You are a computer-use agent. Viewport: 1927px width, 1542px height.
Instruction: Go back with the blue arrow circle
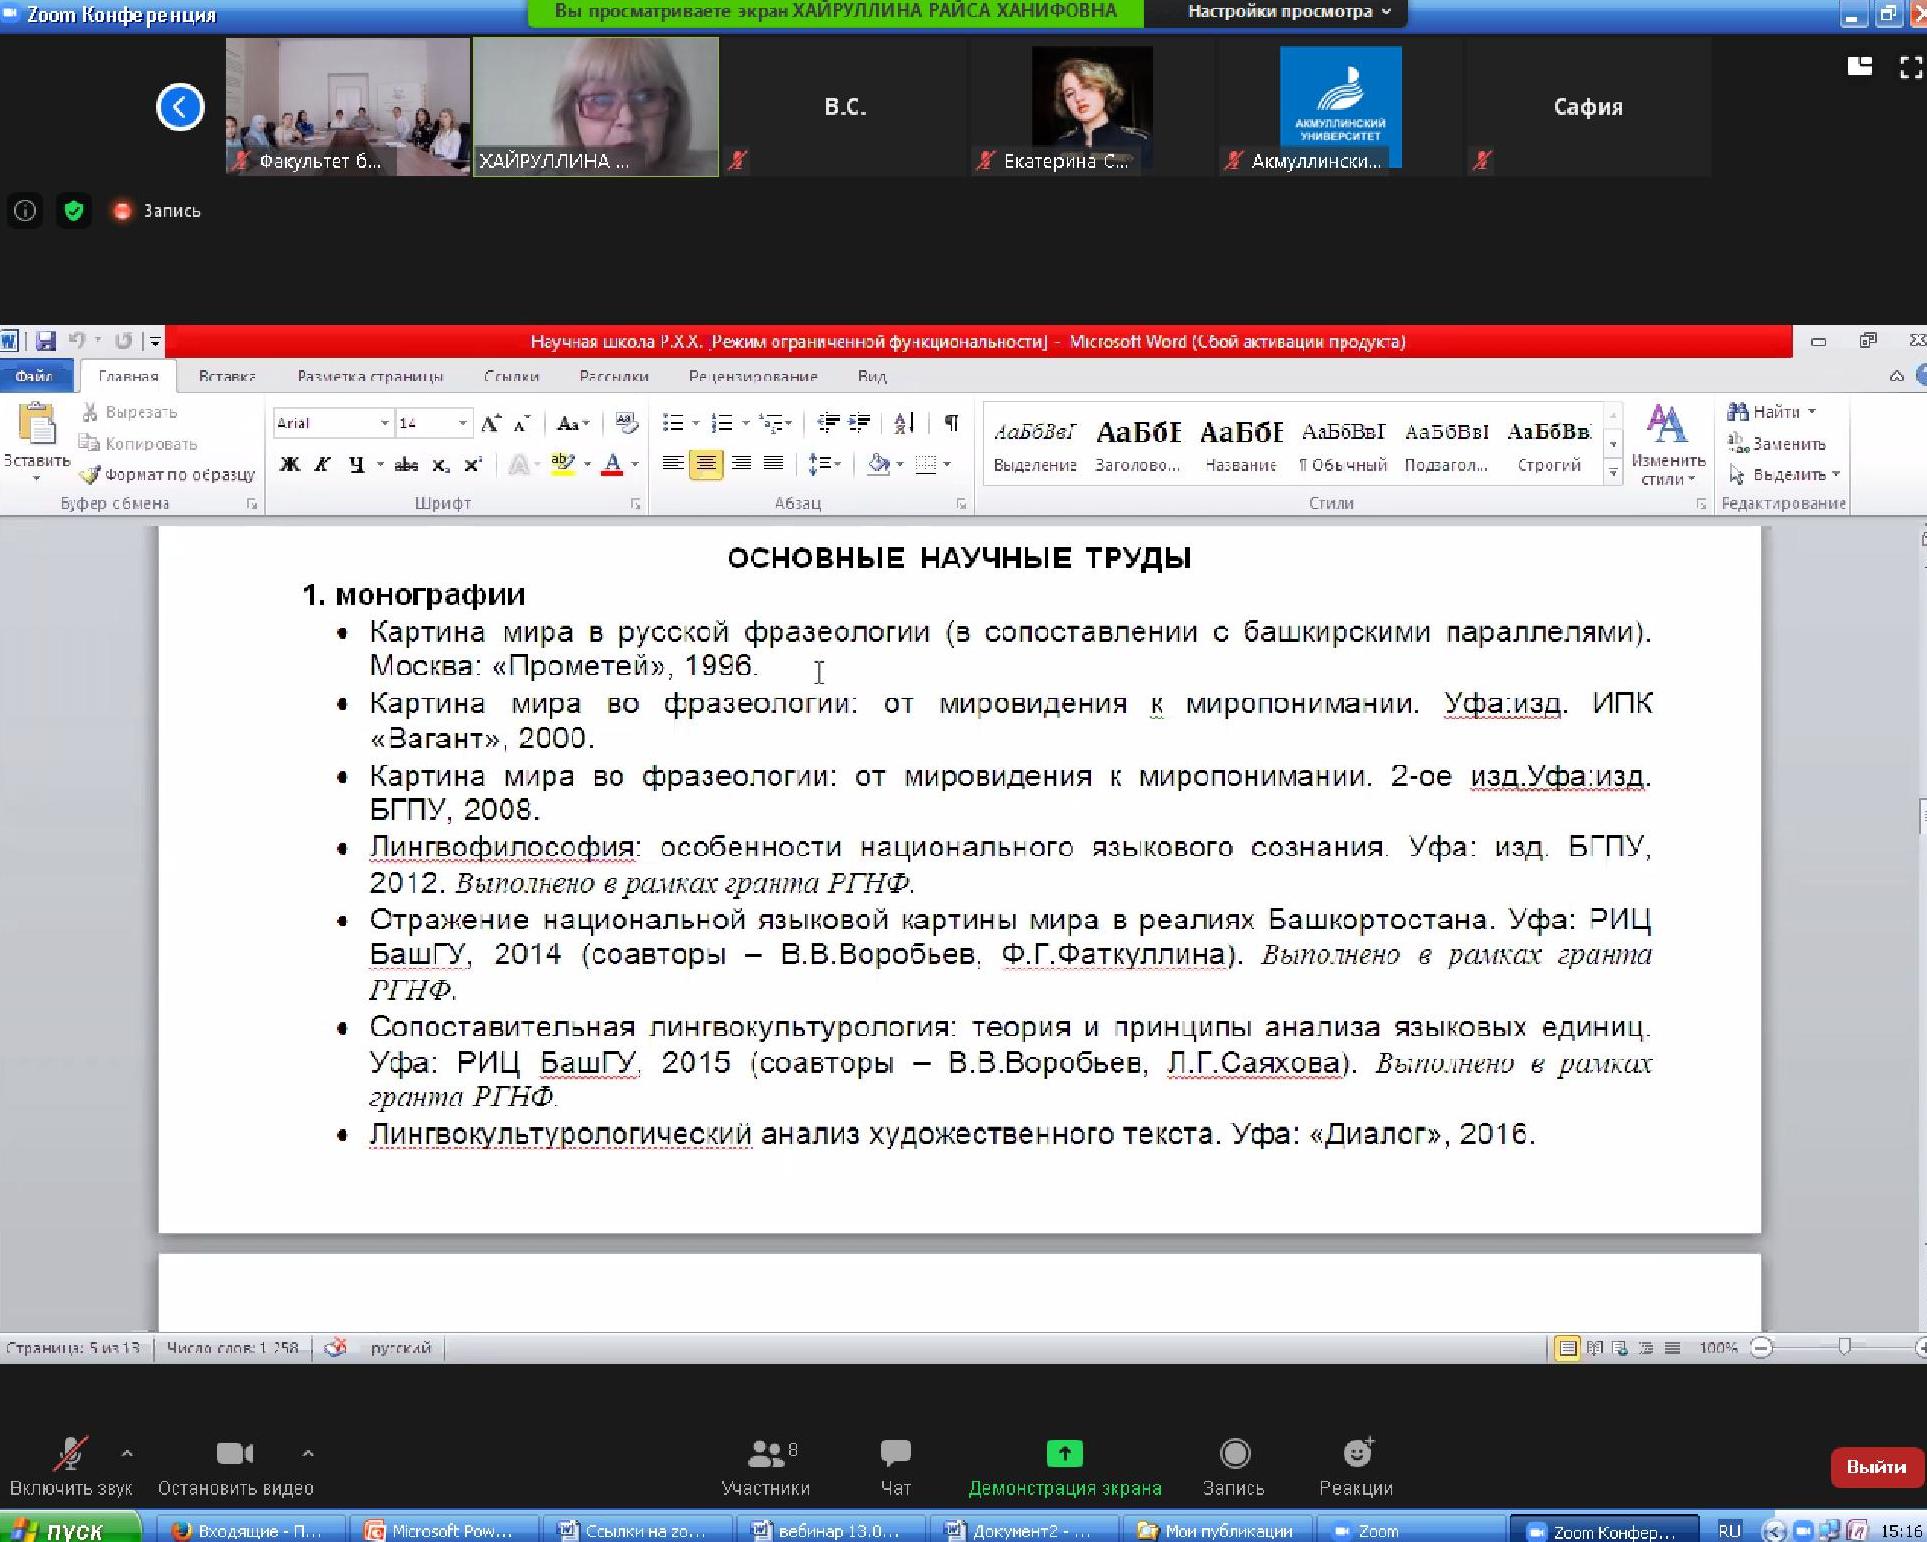click(x=180, y=107)
